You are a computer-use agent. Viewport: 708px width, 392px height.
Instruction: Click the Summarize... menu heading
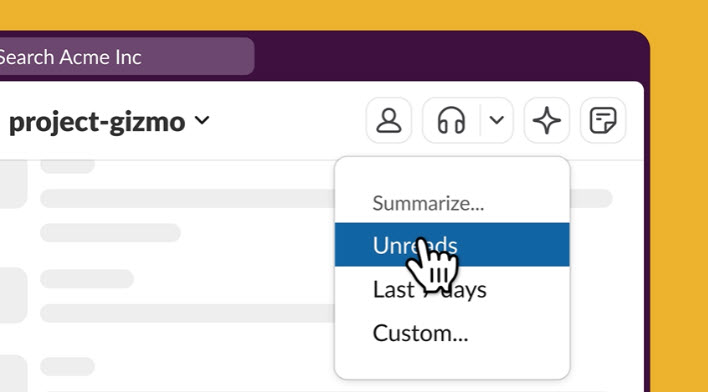[x=428, y=203]
